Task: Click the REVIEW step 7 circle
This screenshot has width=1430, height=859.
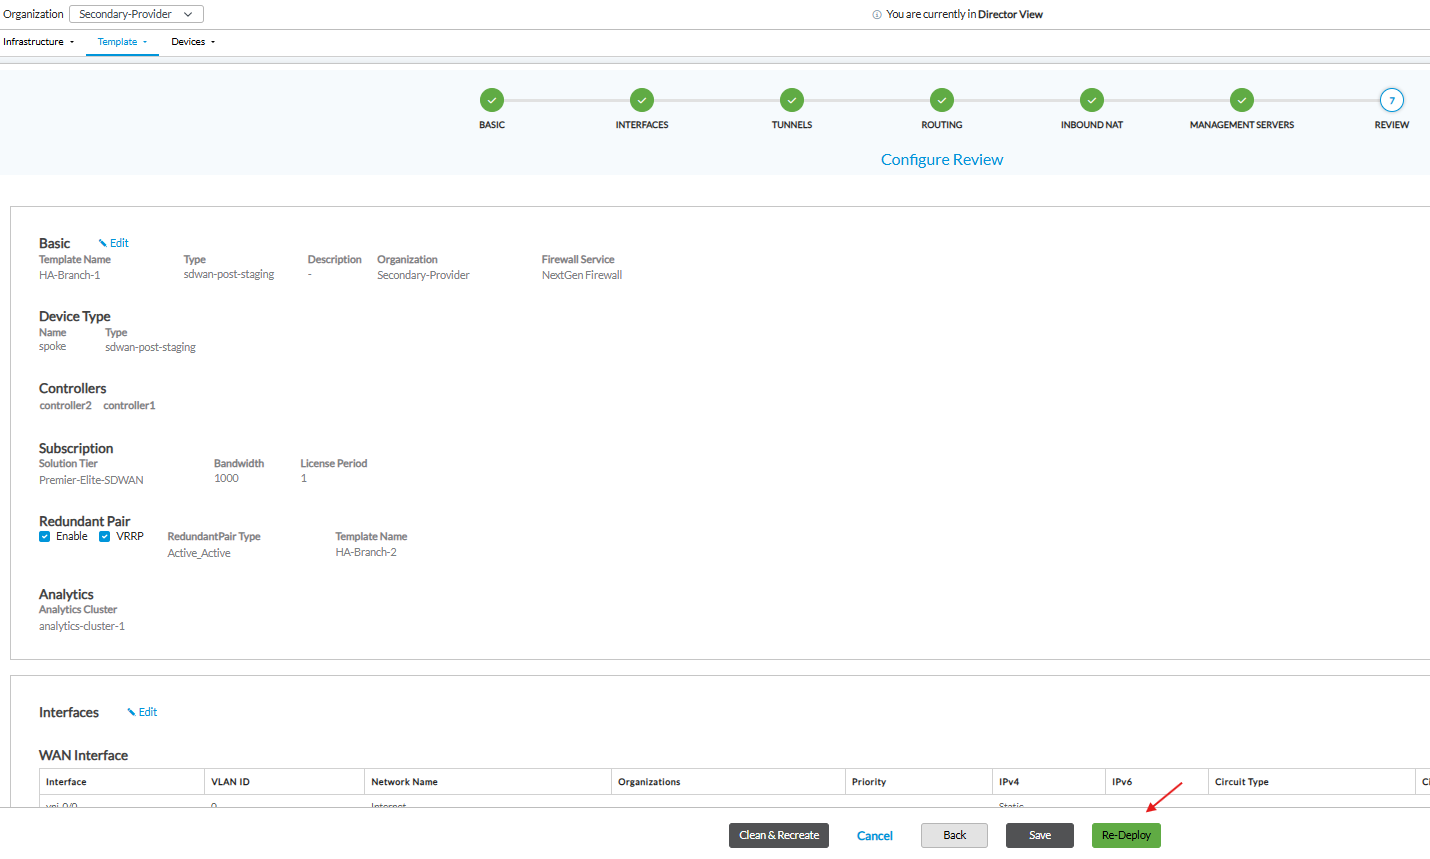Action: click(x=1392, y=100)
